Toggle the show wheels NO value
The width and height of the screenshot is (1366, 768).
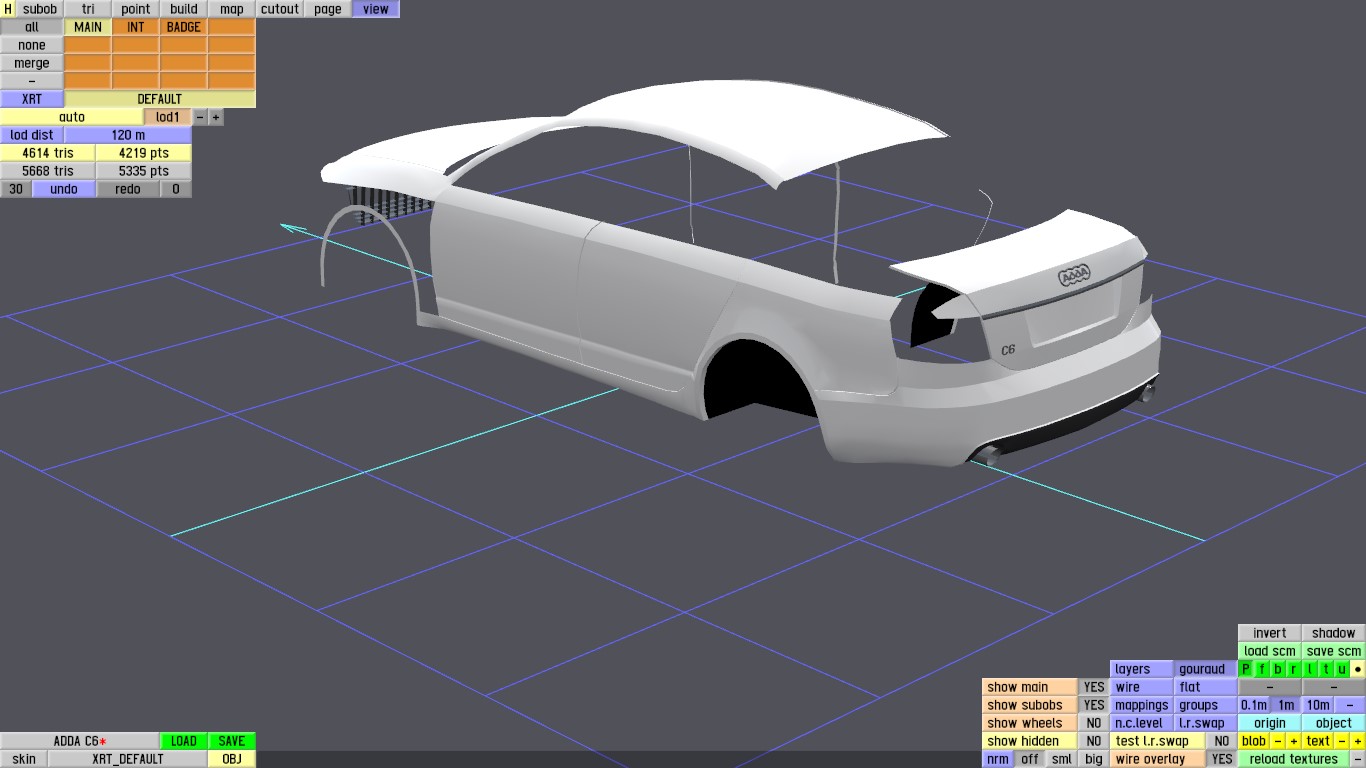tap(1094, 723)
